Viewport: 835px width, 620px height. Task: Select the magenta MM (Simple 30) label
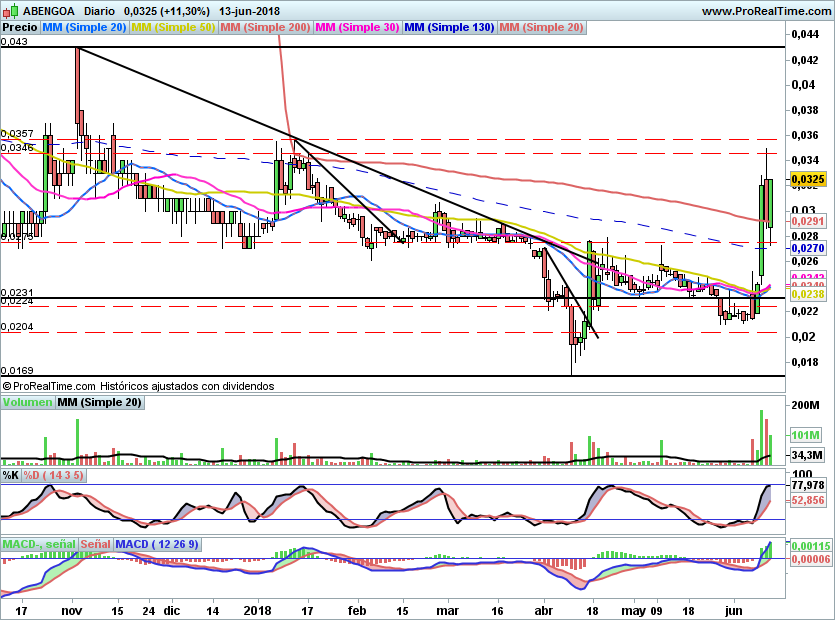click(357, 27)
